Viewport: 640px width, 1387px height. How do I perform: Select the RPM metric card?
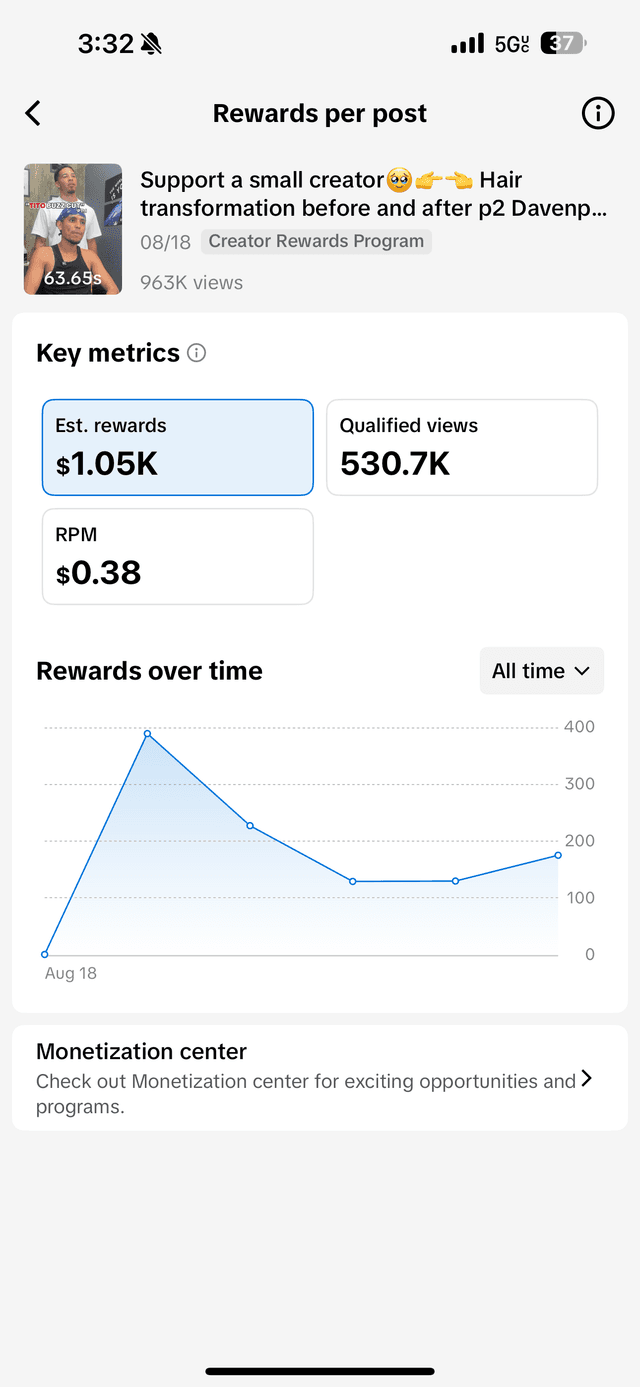click(x=177, y=556)
